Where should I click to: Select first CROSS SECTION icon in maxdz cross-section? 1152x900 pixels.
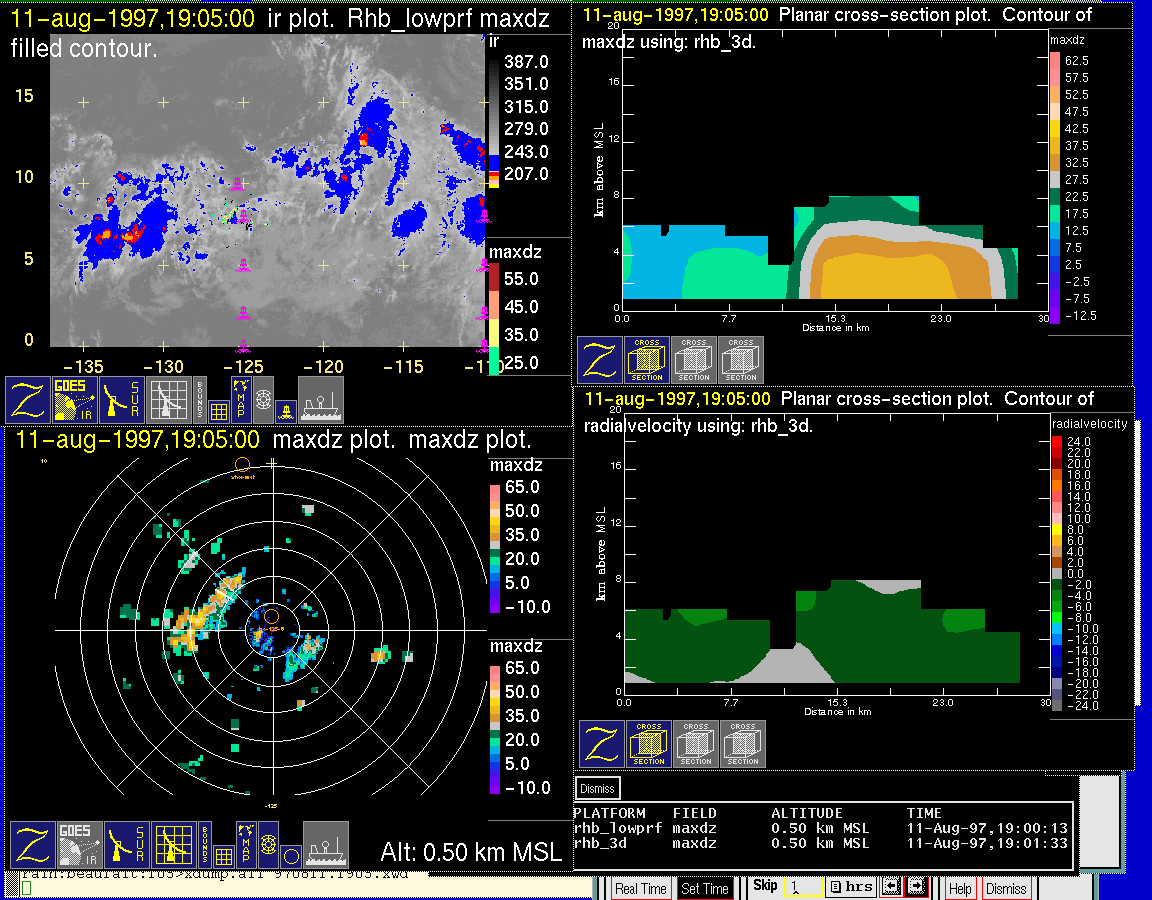point(647,360)
